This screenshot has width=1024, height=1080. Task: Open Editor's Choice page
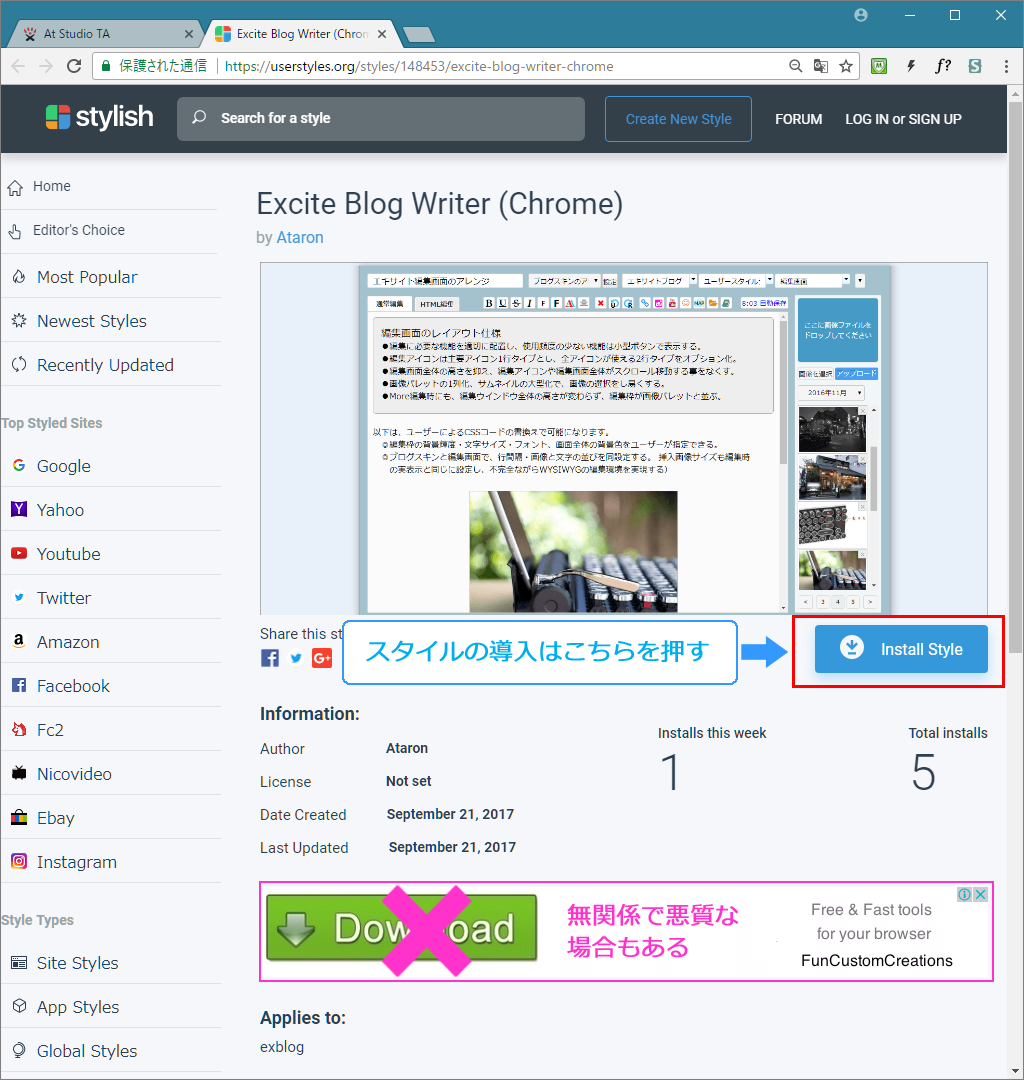click(x=79, y=230)
